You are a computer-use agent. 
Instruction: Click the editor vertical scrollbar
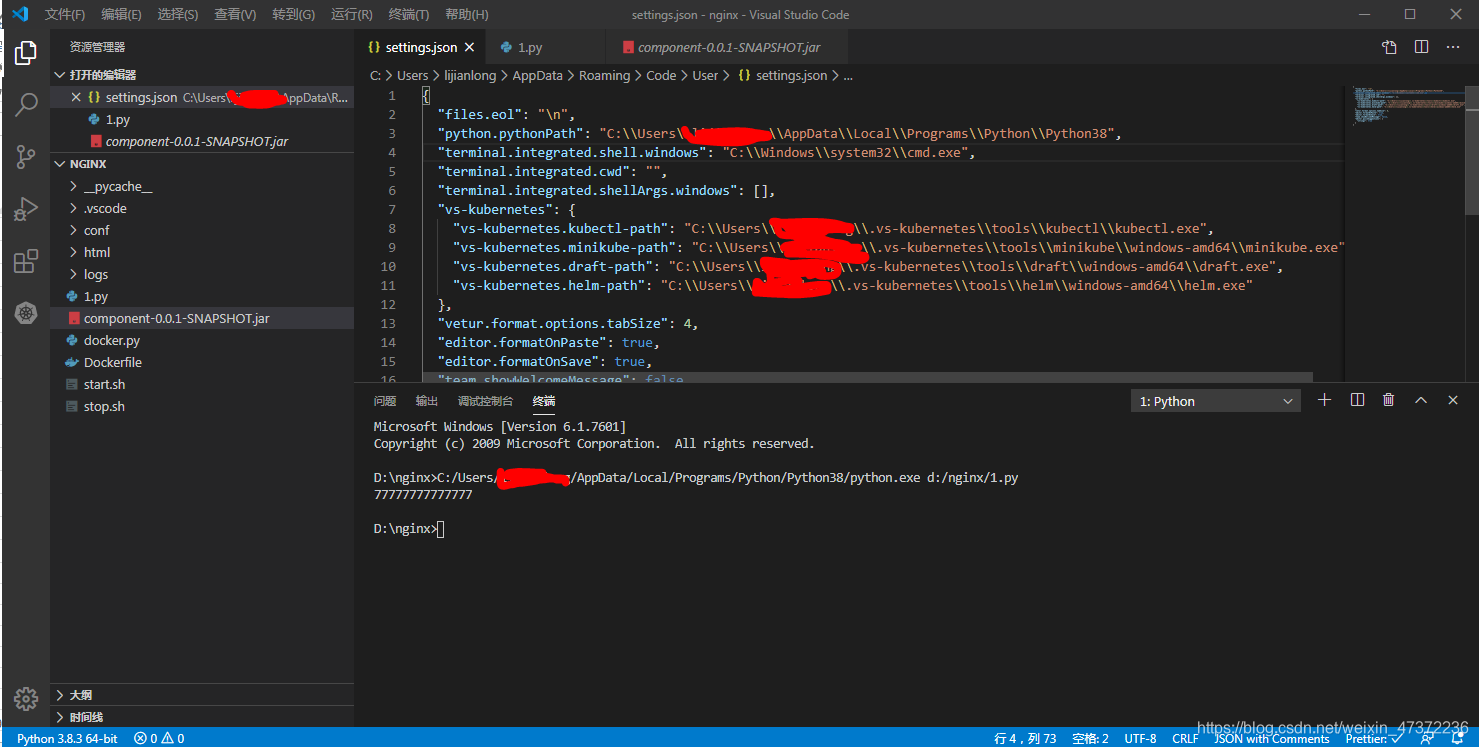click(1471, 149)
